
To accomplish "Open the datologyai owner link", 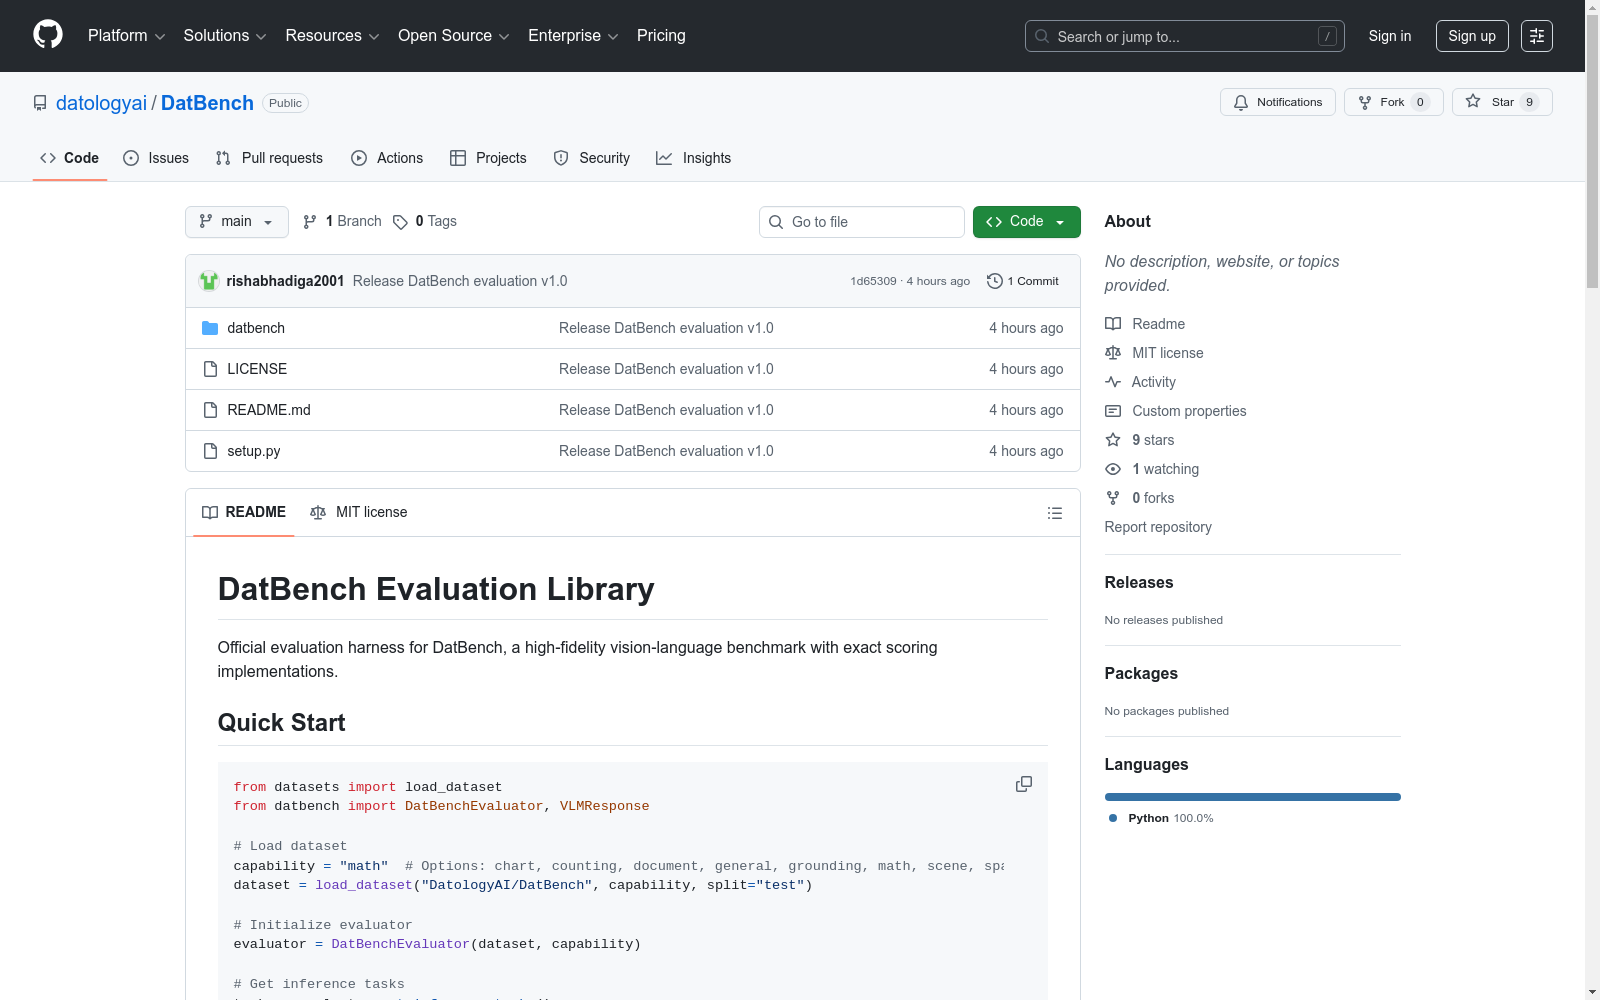I will 101,103.
